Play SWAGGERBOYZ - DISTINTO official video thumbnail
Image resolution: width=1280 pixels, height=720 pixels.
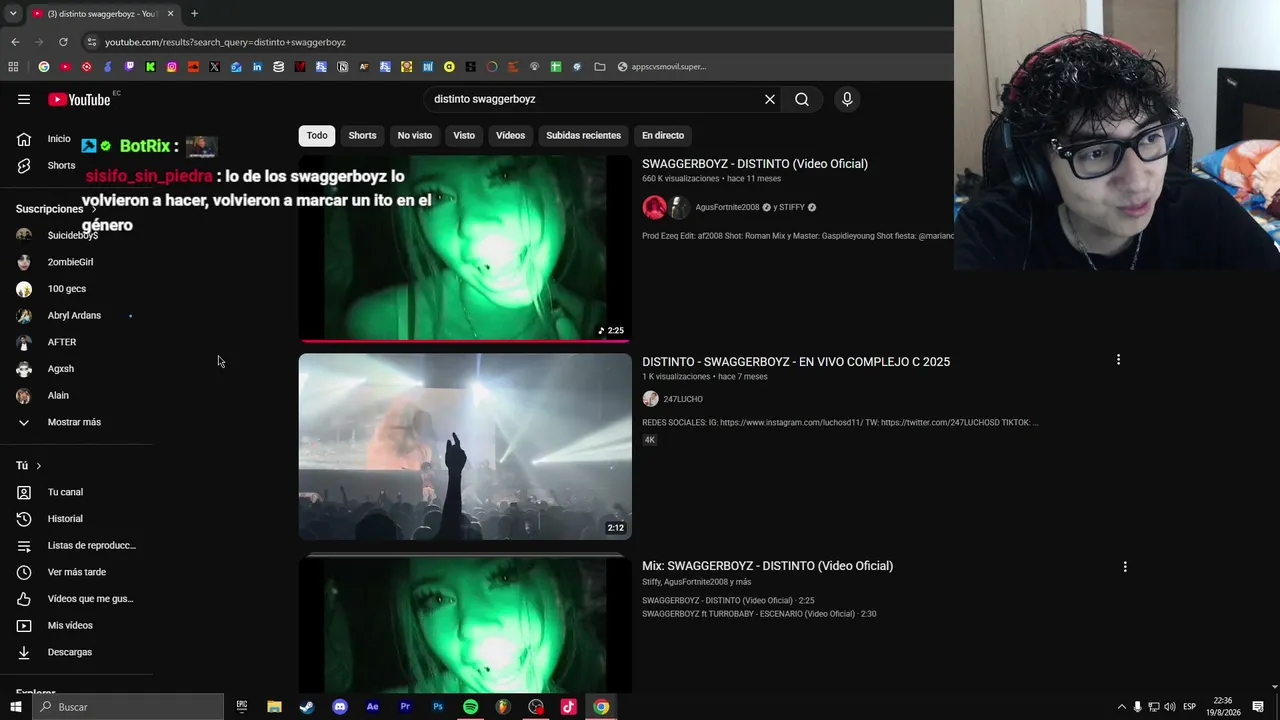465,248
